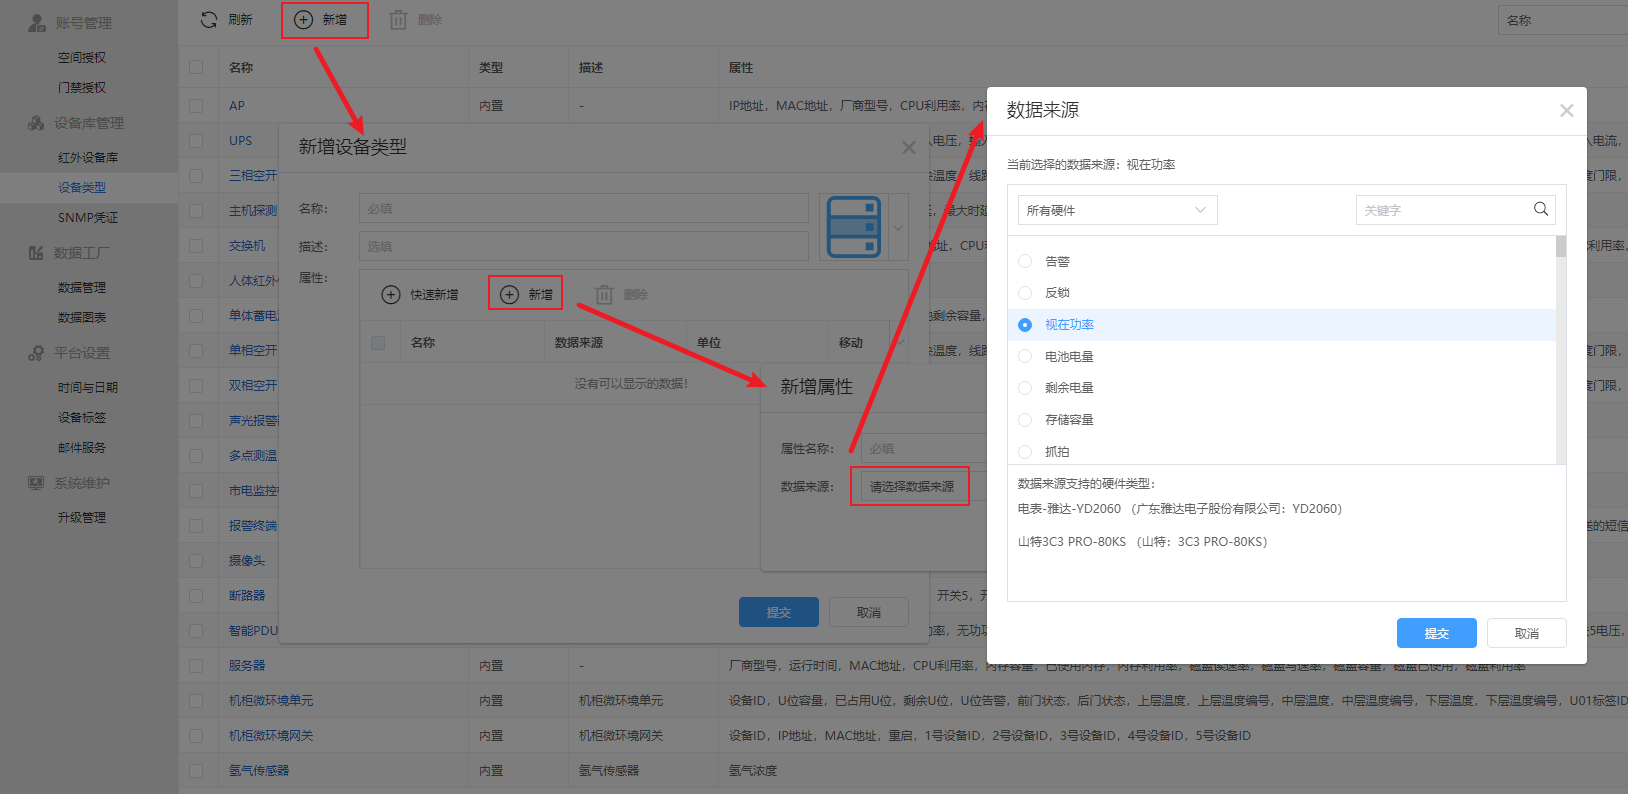Click the 新增 plus icon in the attributes section
The height and width of the screenshot is (794, 1628).
point(509,294)
